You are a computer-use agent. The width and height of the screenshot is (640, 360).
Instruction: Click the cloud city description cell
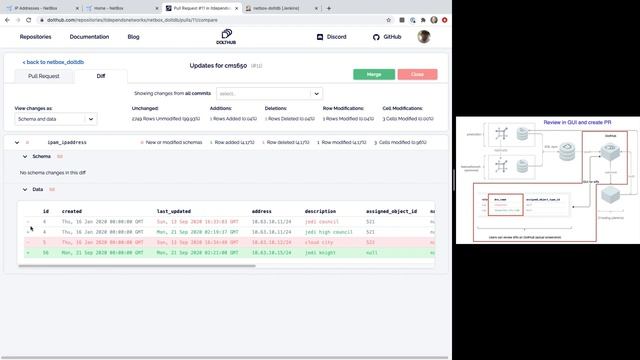coord(319,242)
